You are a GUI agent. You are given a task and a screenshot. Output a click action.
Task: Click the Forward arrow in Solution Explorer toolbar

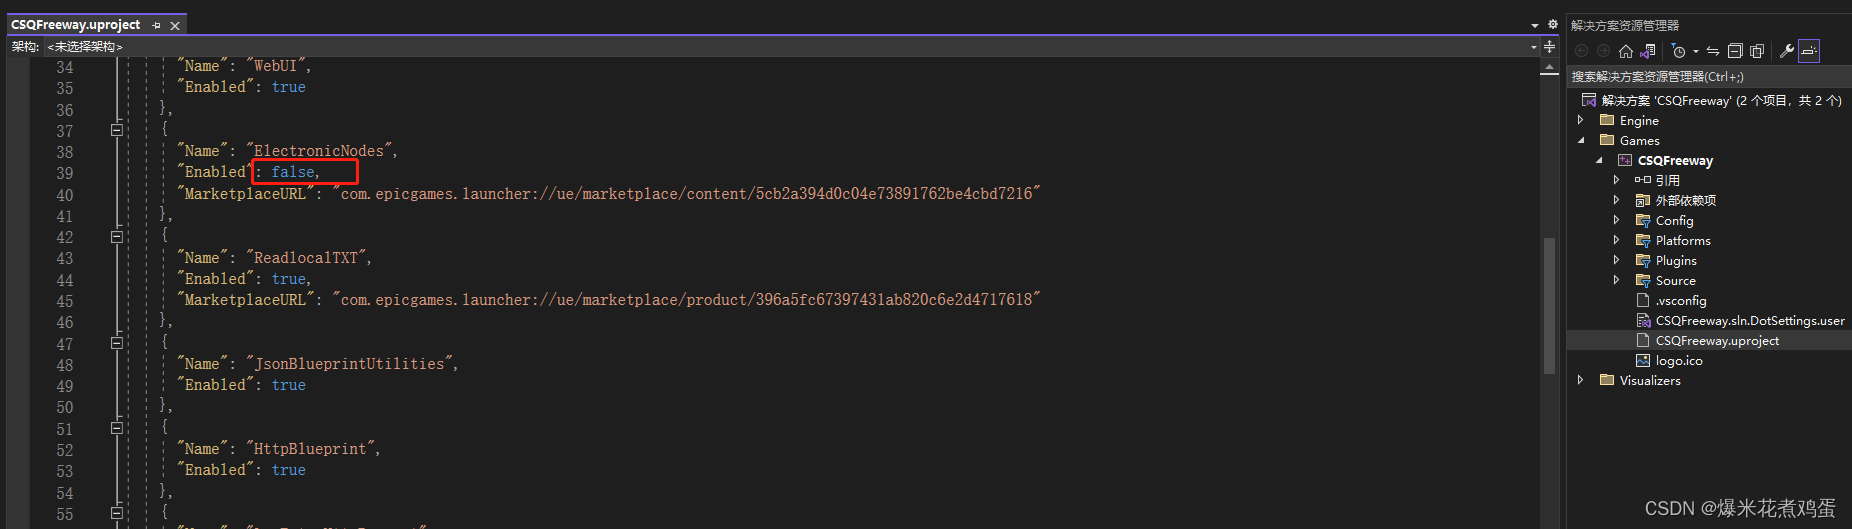1603,51
